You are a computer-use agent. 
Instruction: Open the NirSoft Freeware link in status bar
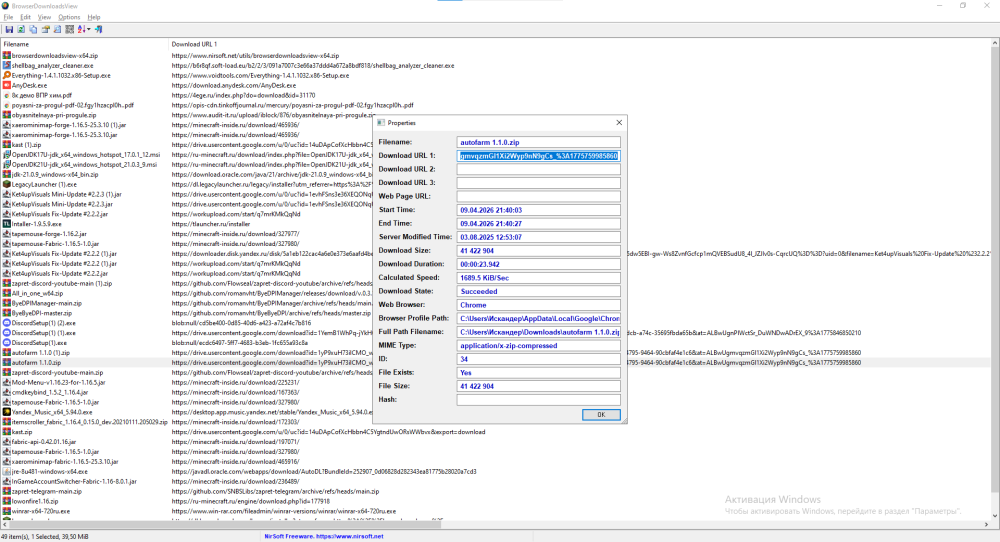324,536
